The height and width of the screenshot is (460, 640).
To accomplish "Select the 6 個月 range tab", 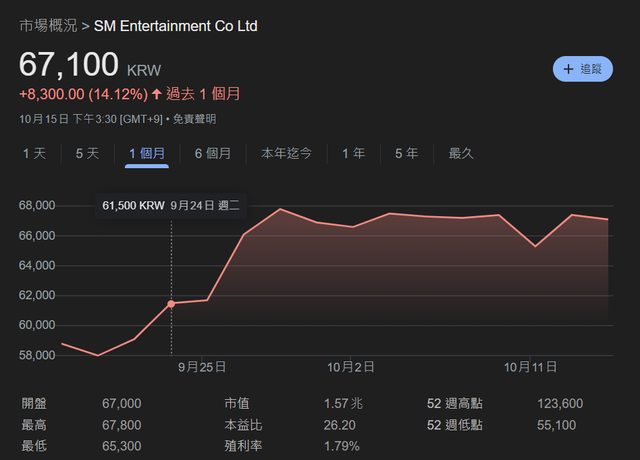I will [x=213, y=153].
